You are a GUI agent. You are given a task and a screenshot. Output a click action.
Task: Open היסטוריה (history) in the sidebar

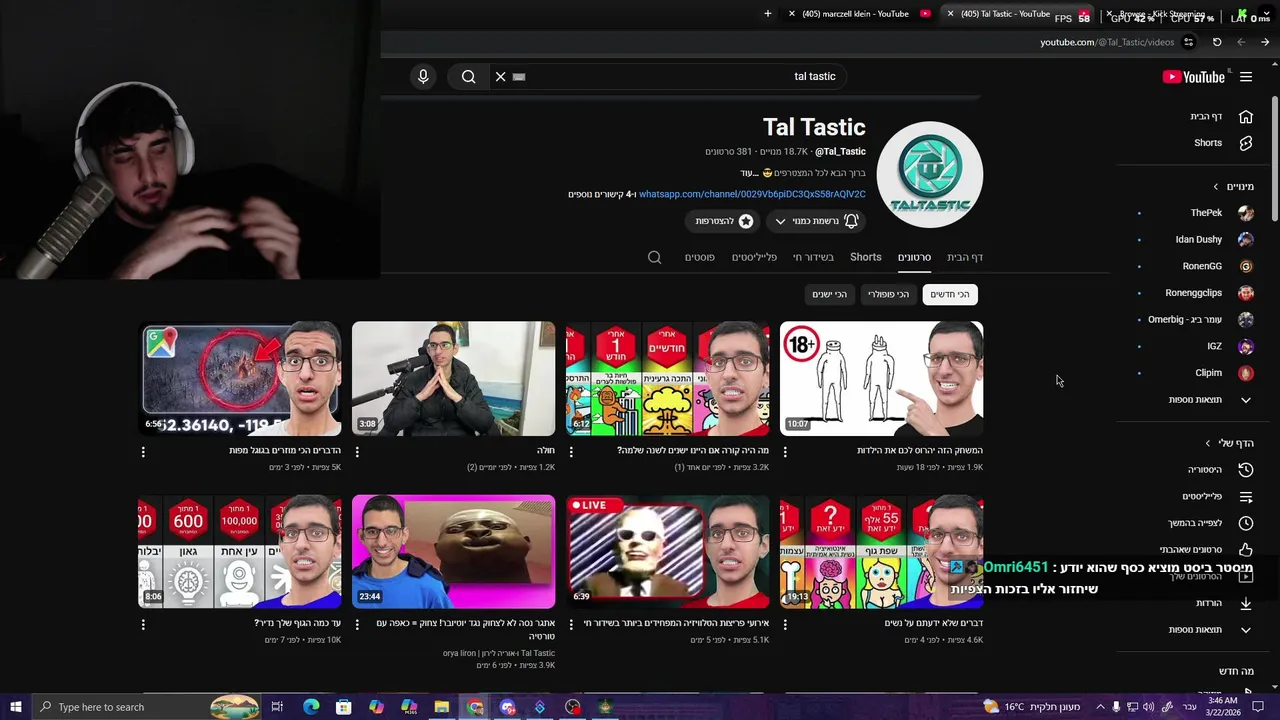(1219, 469)
